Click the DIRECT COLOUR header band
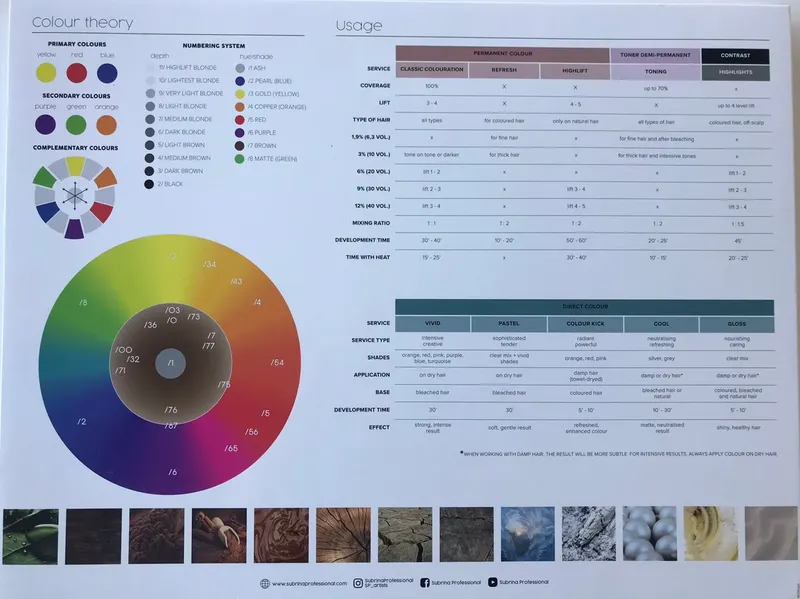 click(585, 307)
